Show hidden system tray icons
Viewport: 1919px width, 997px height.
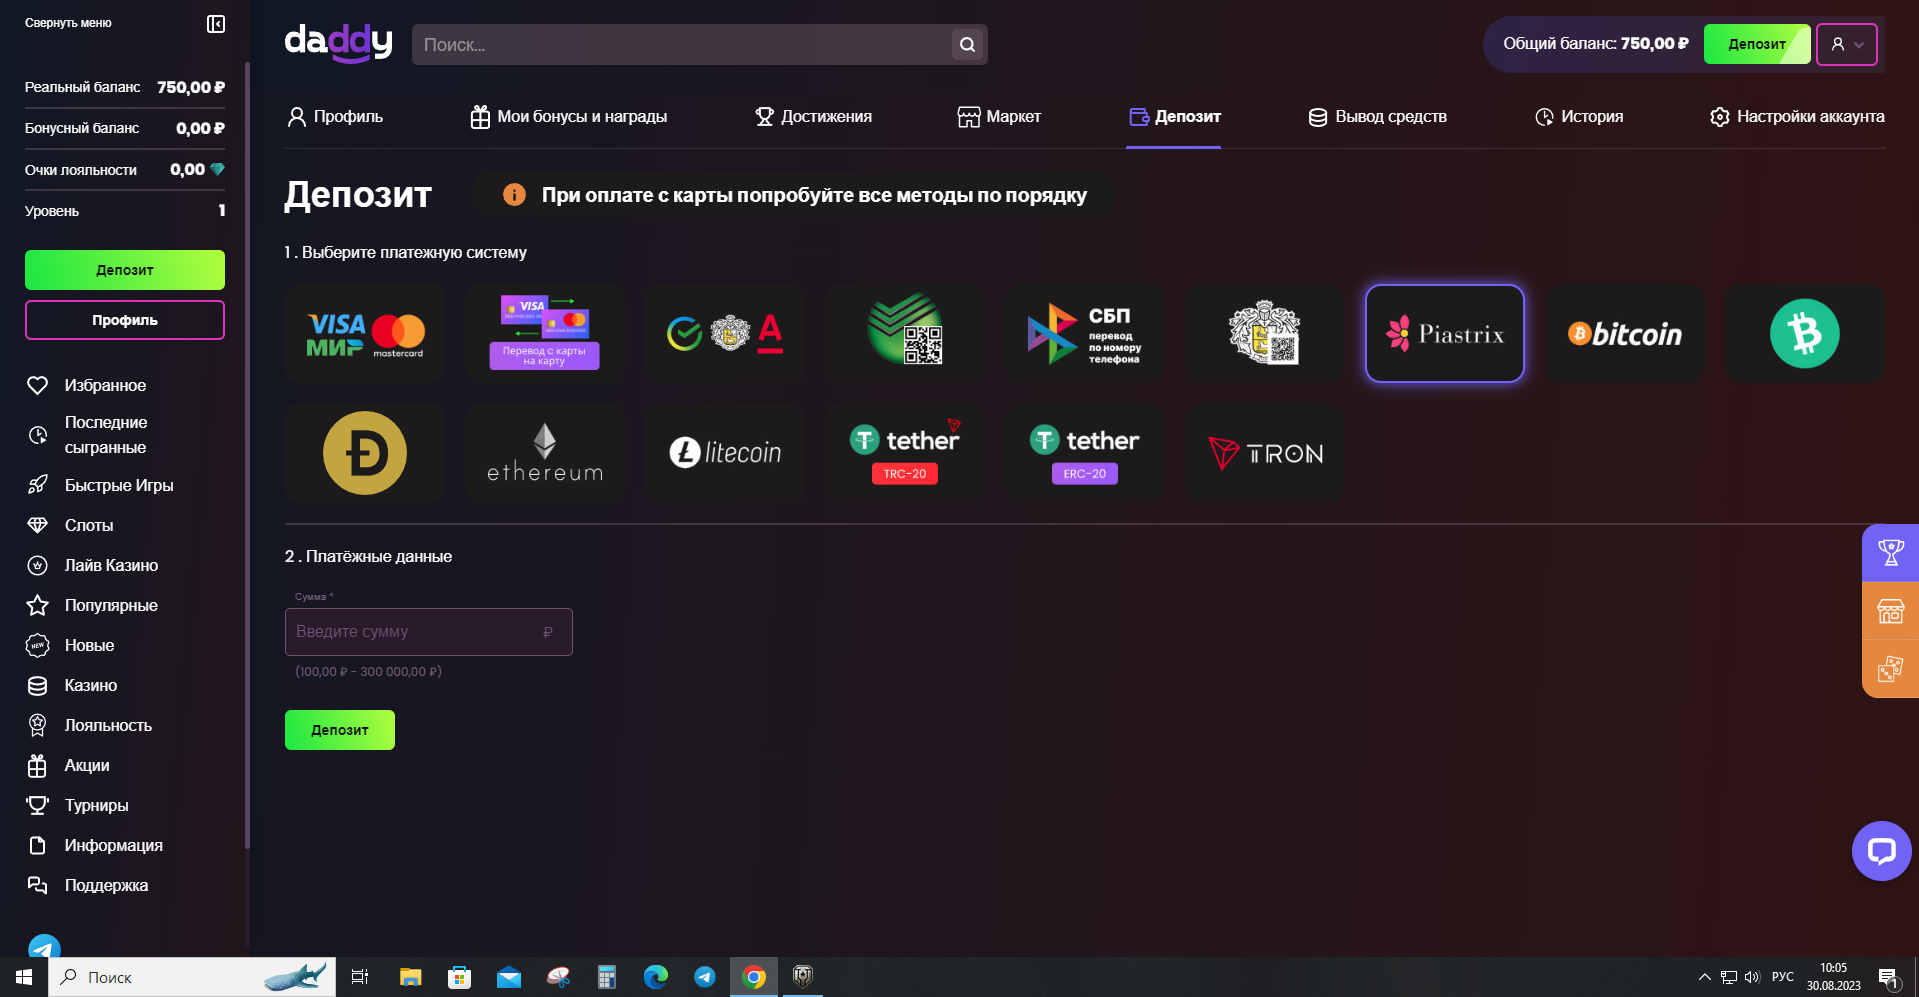pos(1704,977)
